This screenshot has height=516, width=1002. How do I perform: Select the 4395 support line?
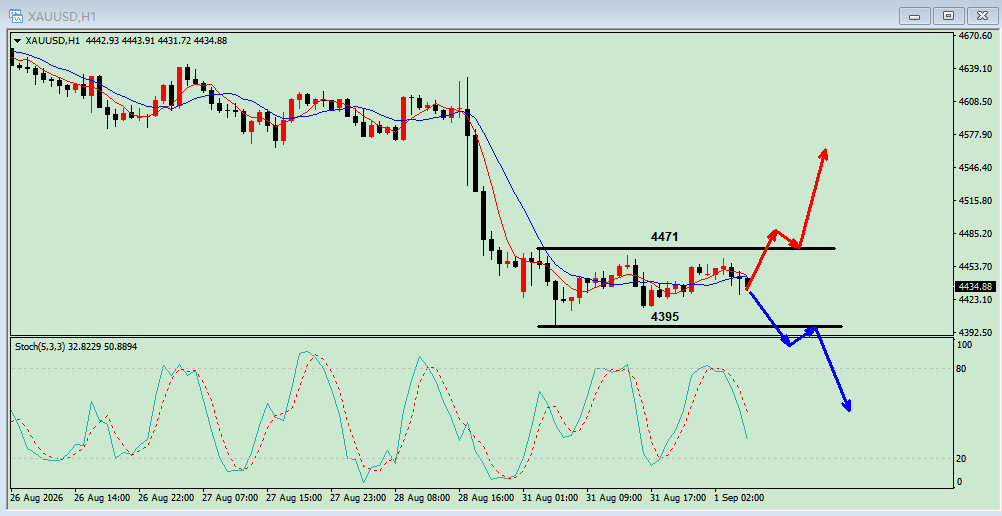click(690, 326)
